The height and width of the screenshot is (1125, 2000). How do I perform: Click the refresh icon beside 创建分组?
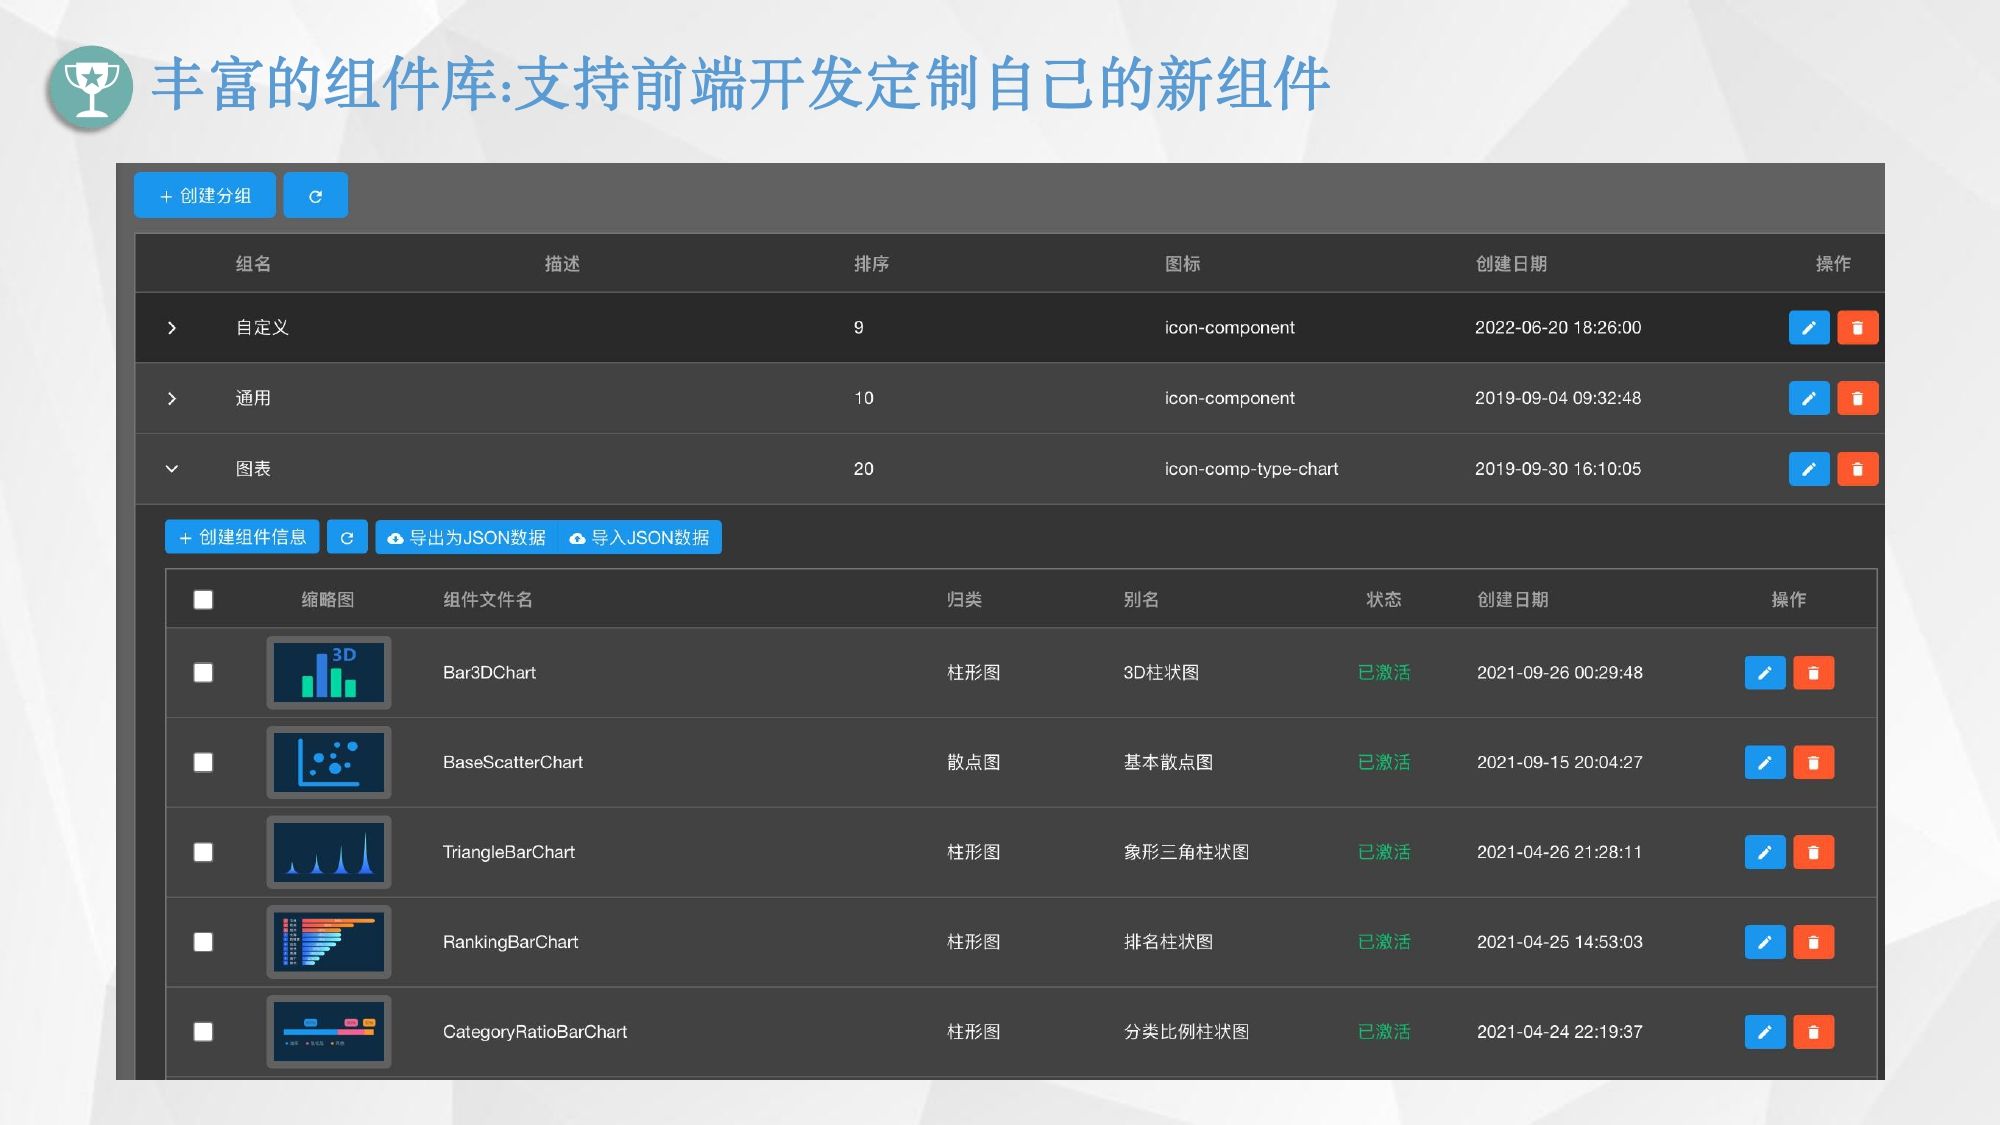315,196
